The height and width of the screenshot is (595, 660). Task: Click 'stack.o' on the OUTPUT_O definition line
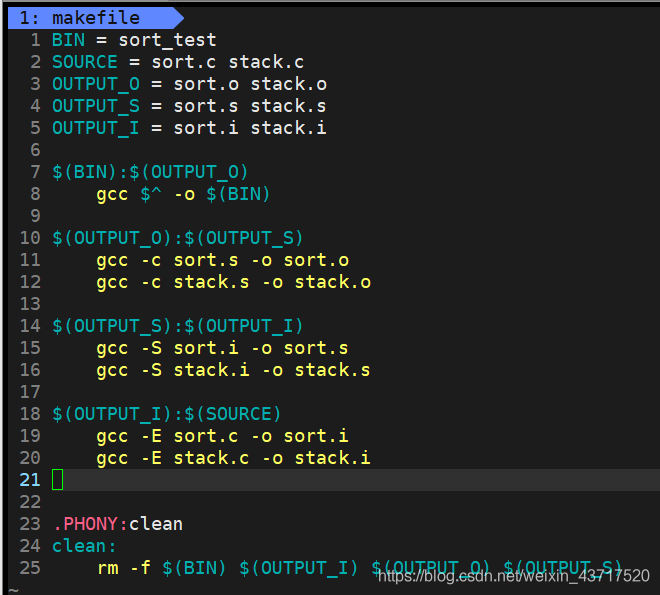[289, 84]
